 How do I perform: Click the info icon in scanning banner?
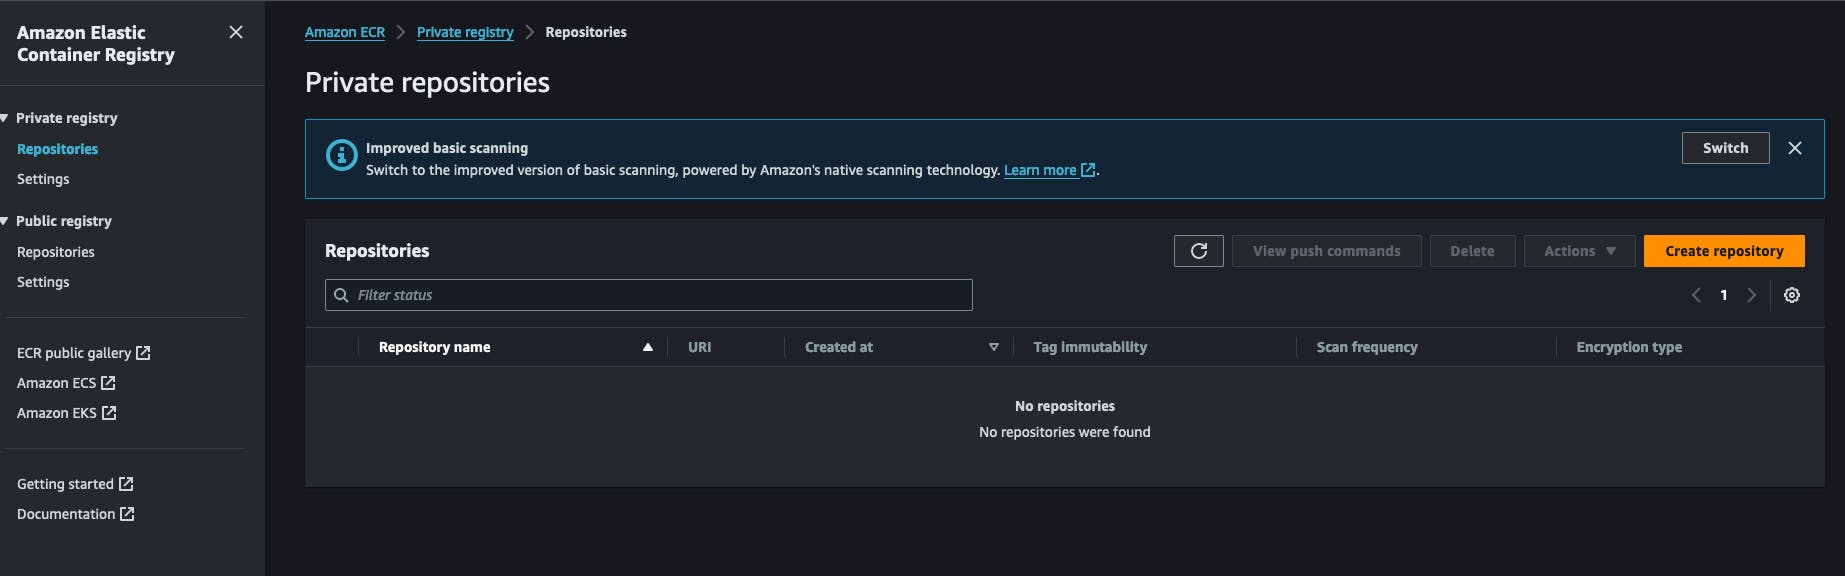point(342,155)
